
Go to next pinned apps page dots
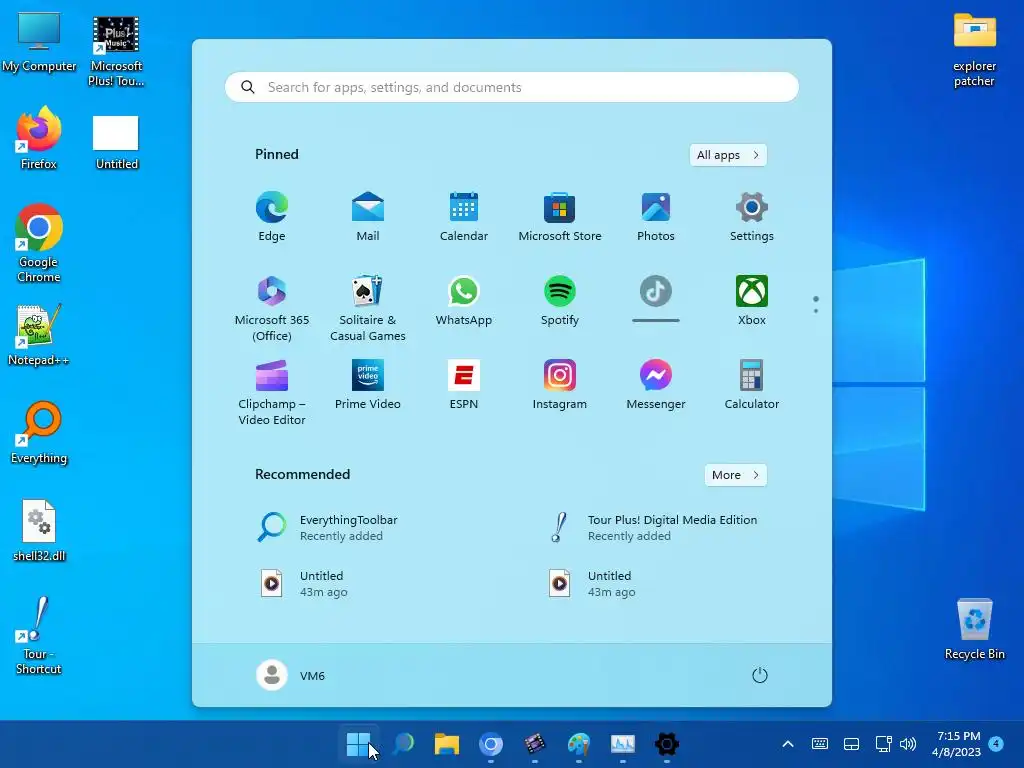[816, 304]
